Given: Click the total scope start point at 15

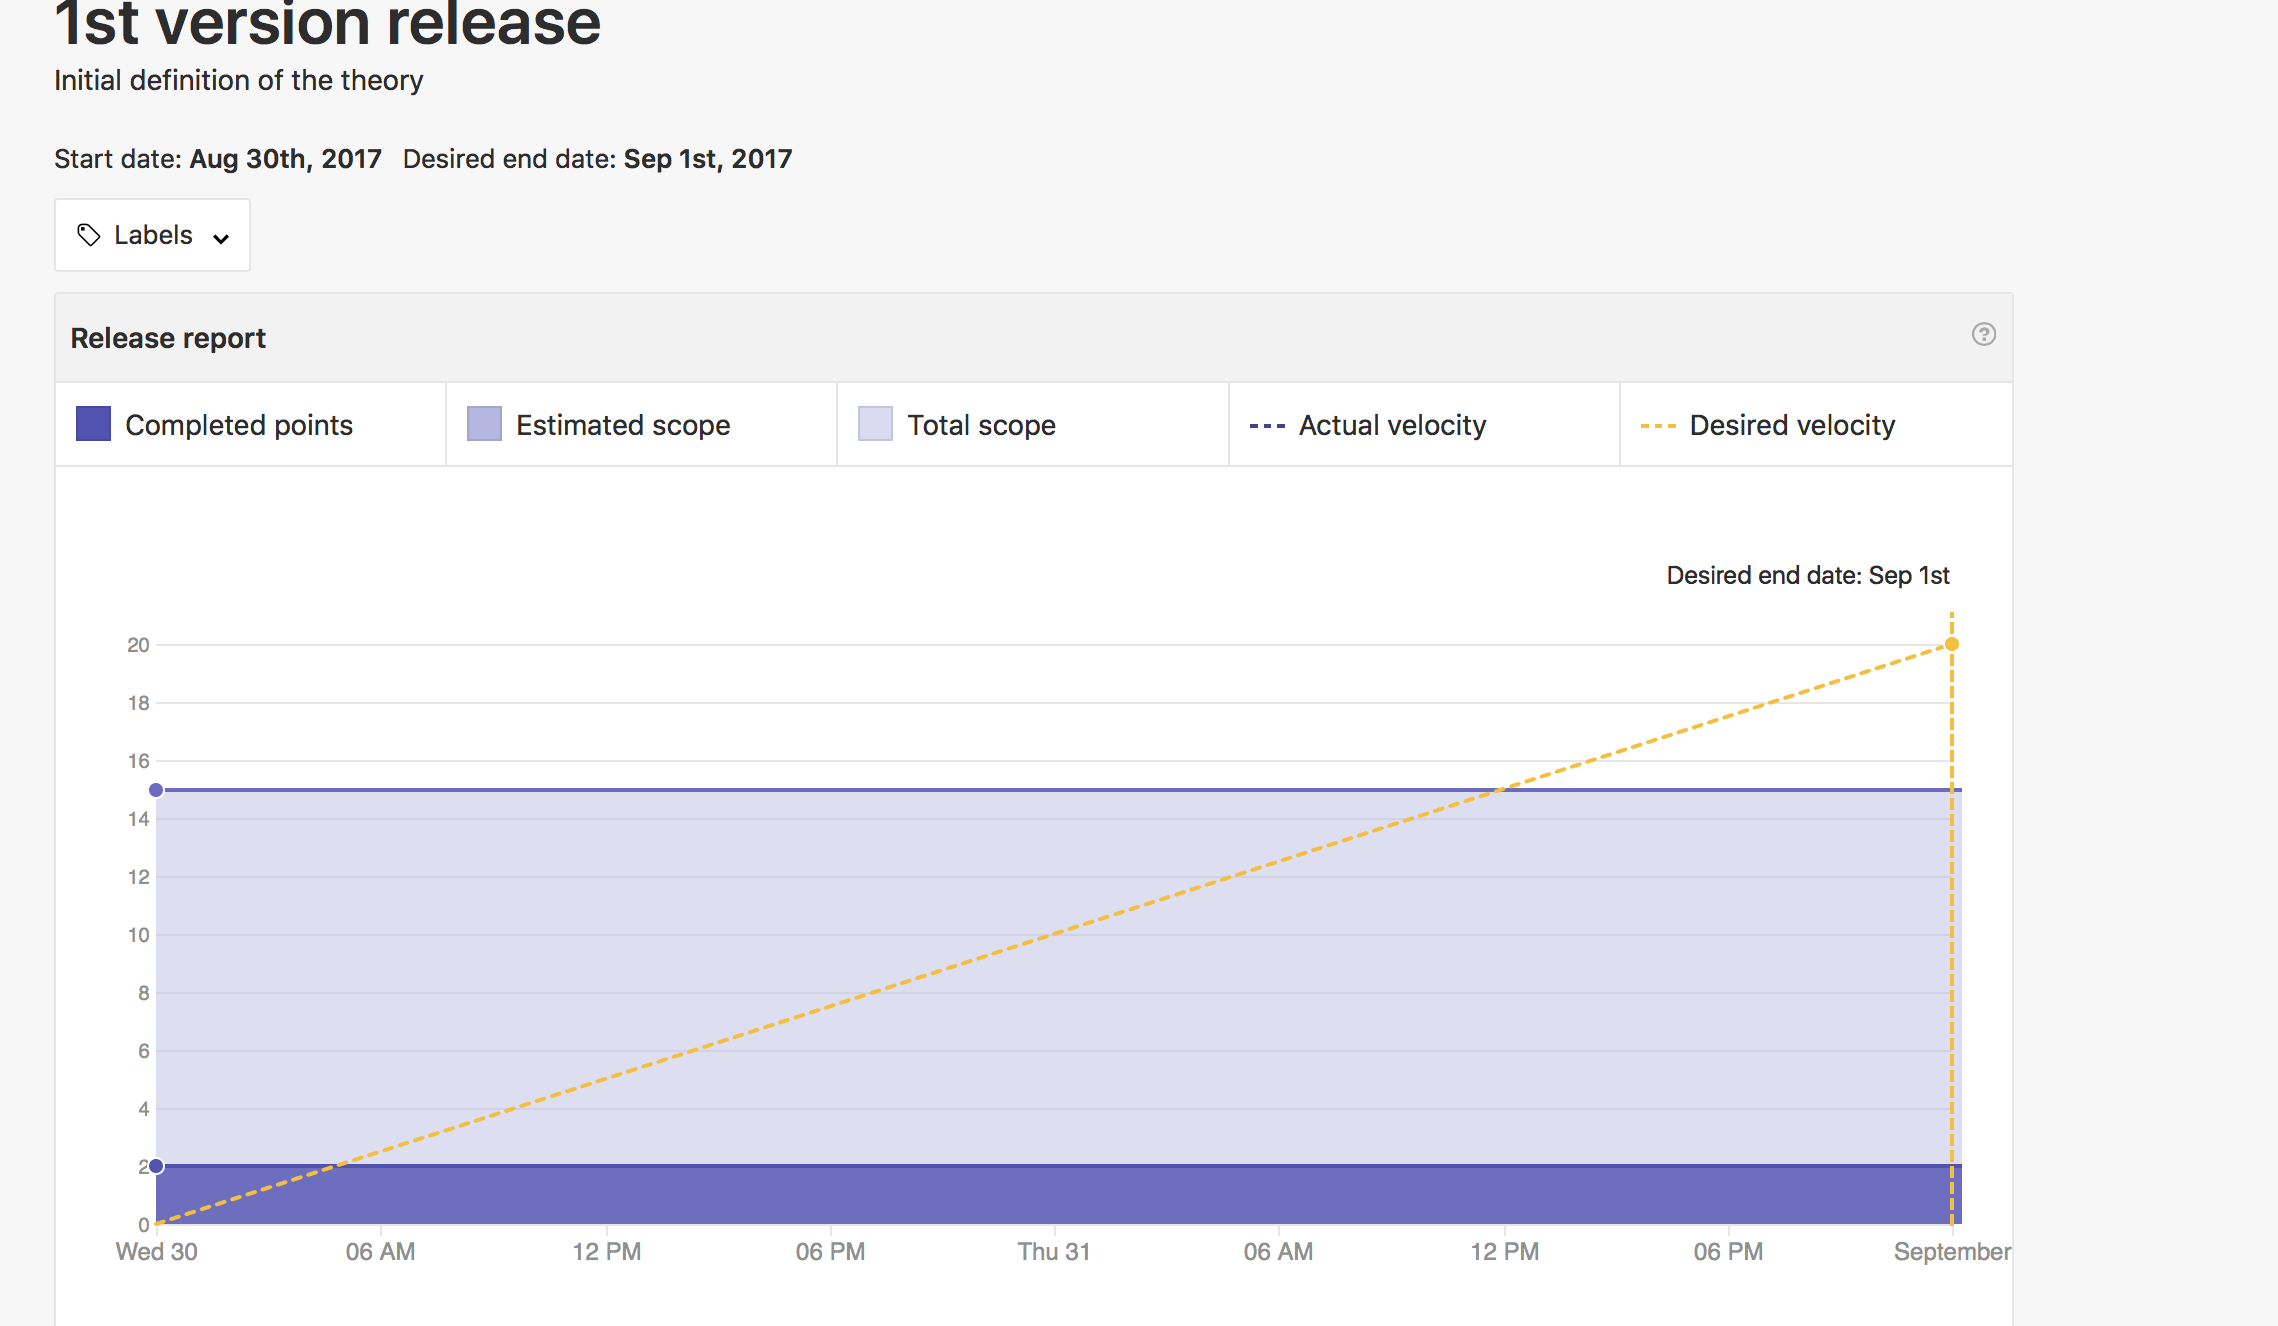Looking at the screenshot, I should tap(156, 790).
